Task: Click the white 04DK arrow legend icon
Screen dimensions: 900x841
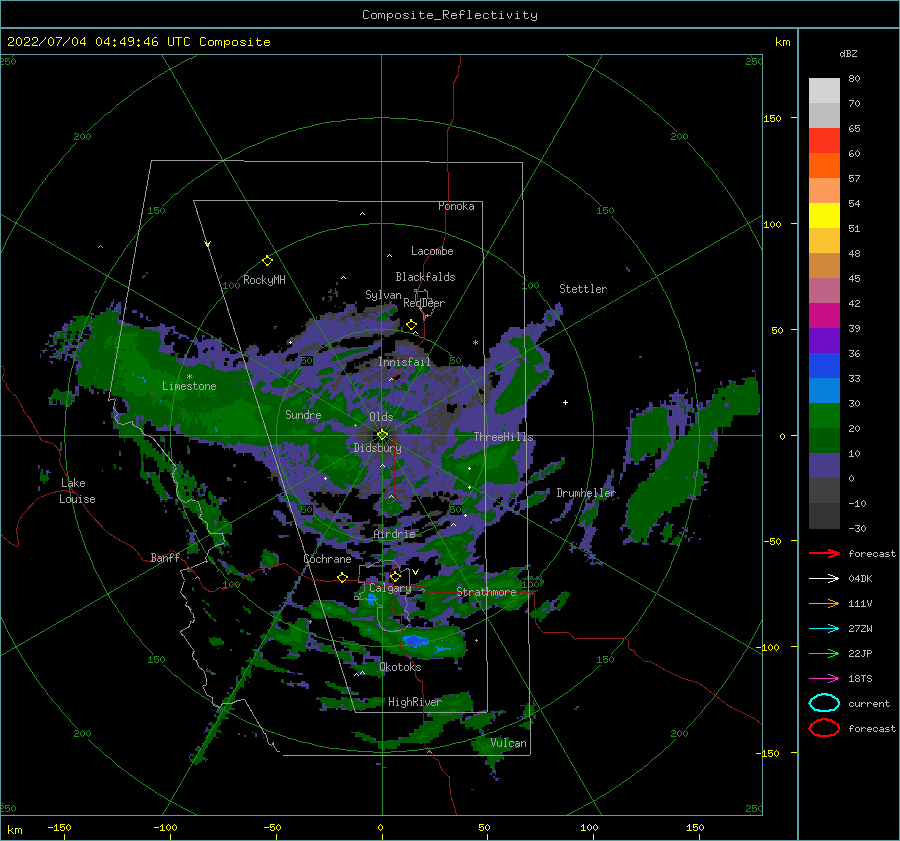Action: coord(824,578)
